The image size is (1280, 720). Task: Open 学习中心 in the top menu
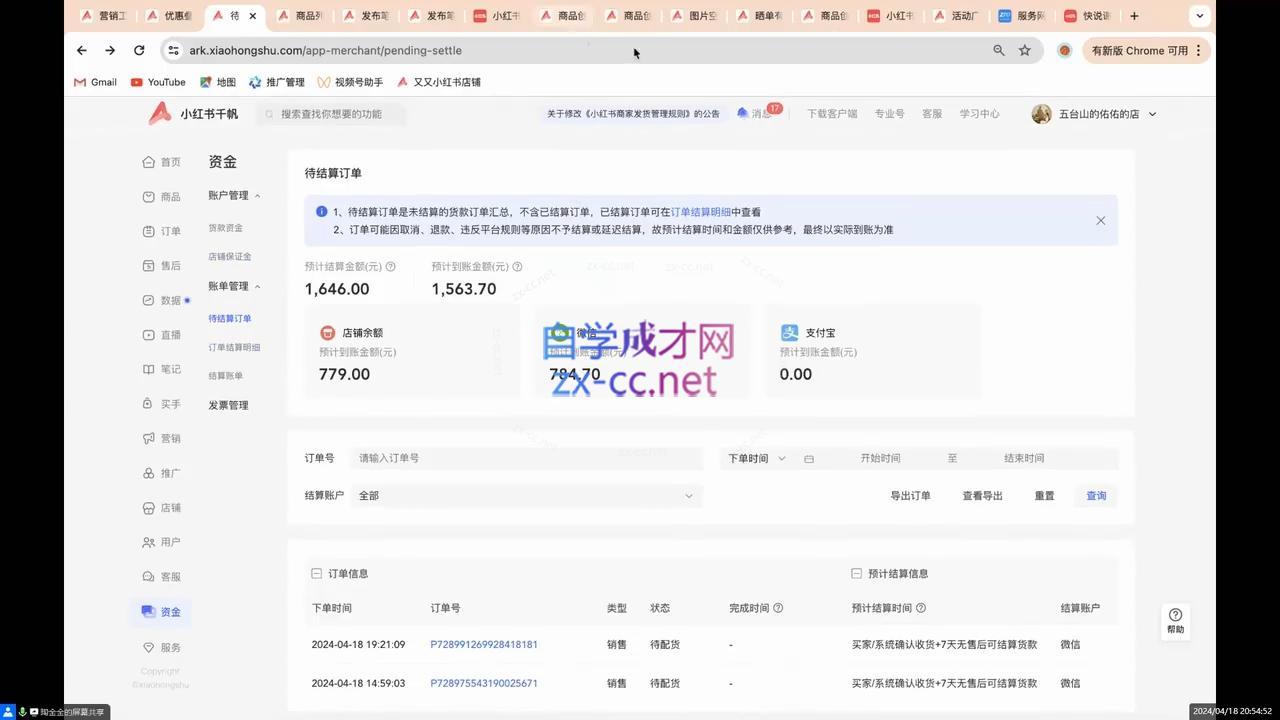tap(979, 113)
